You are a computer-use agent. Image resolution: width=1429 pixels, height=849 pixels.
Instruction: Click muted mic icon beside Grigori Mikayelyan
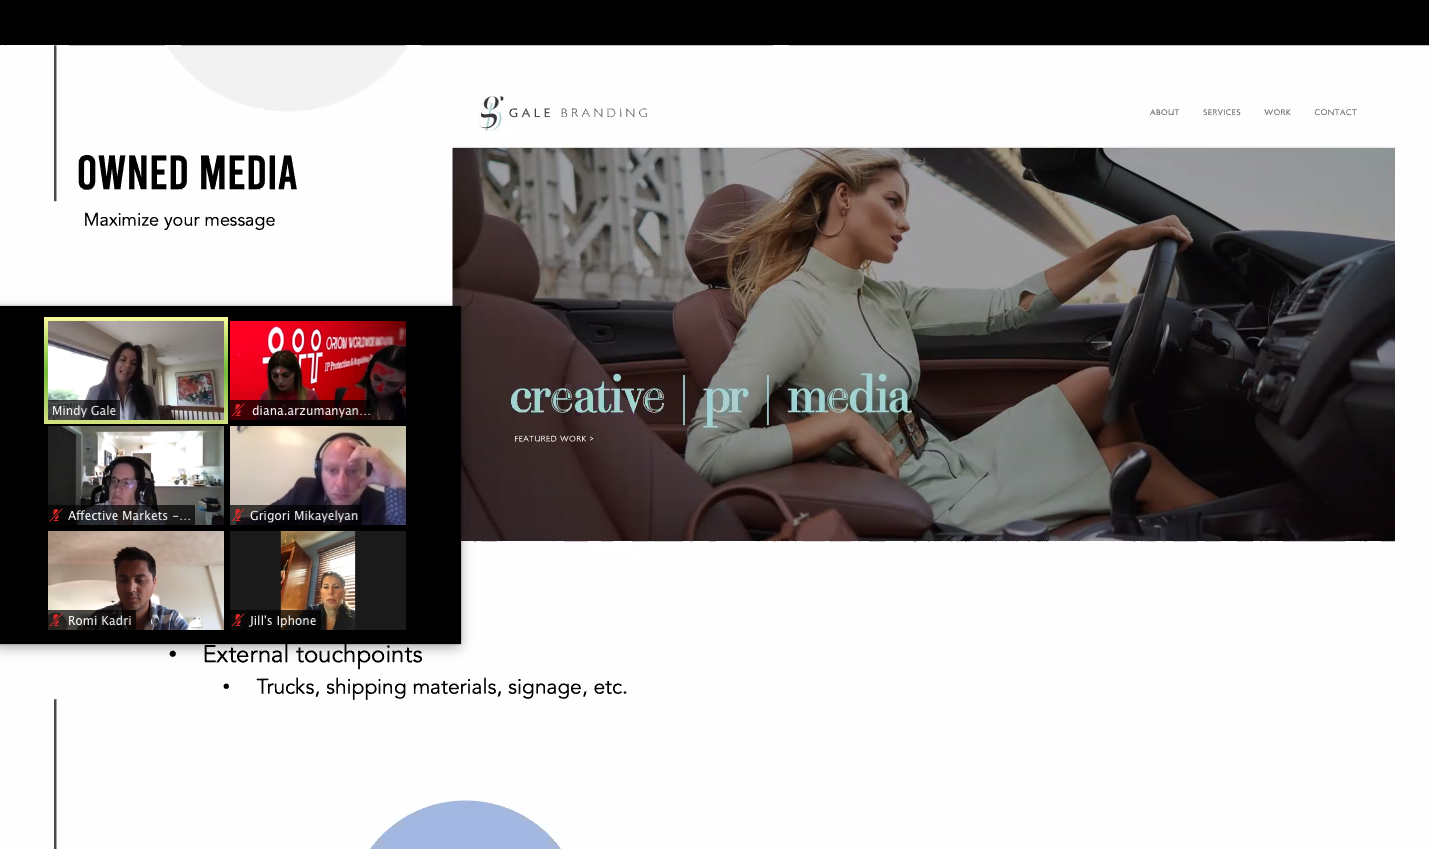[239, 516]
